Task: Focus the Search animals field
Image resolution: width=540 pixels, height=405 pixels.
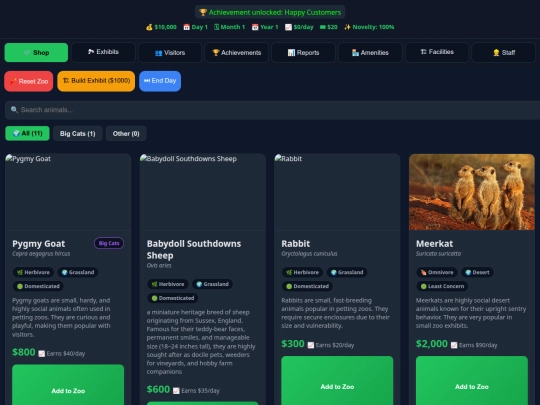Action: point(272,110)
